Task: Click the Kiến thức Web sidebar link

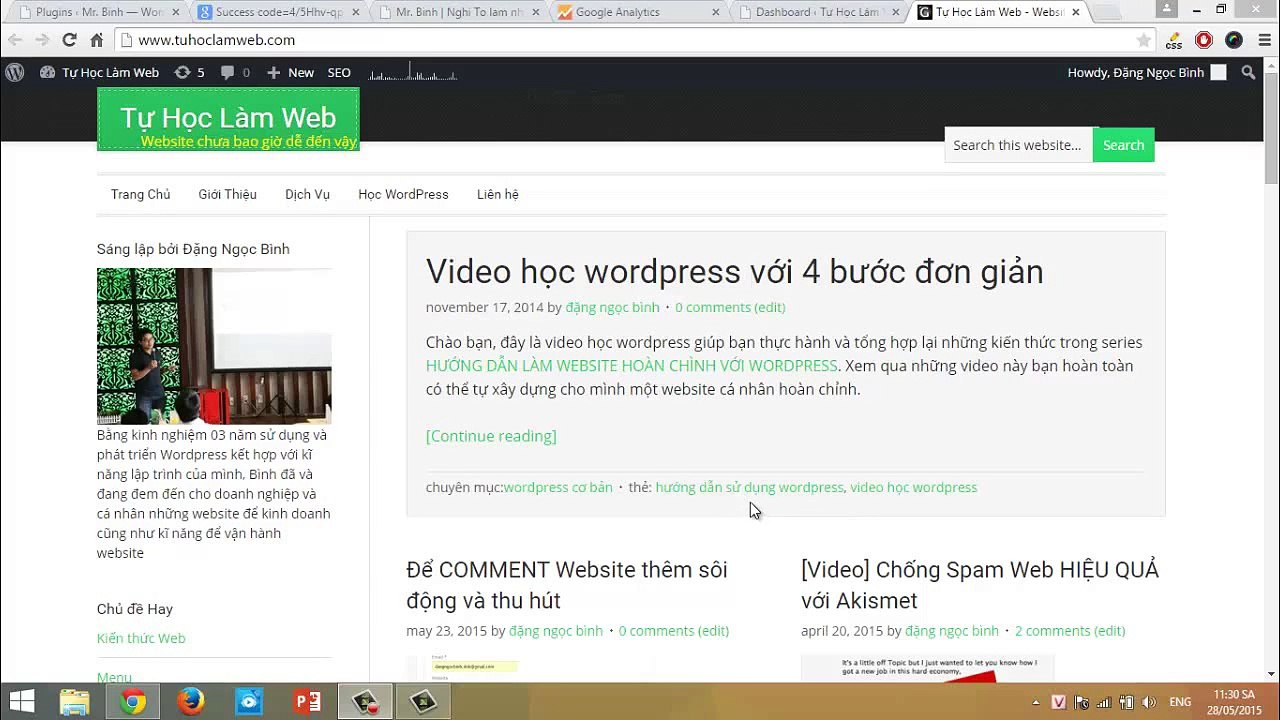Action: [x=141, y=638]
